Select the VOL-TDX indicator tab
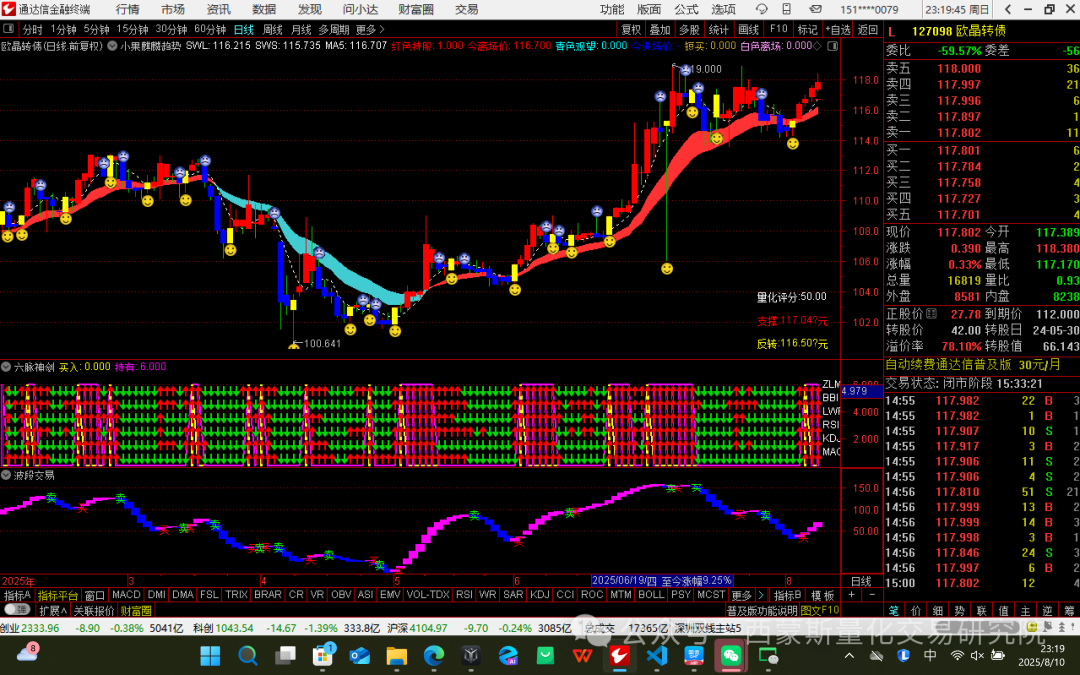This screenshot has width=1080, height=675. click(428, 594)
